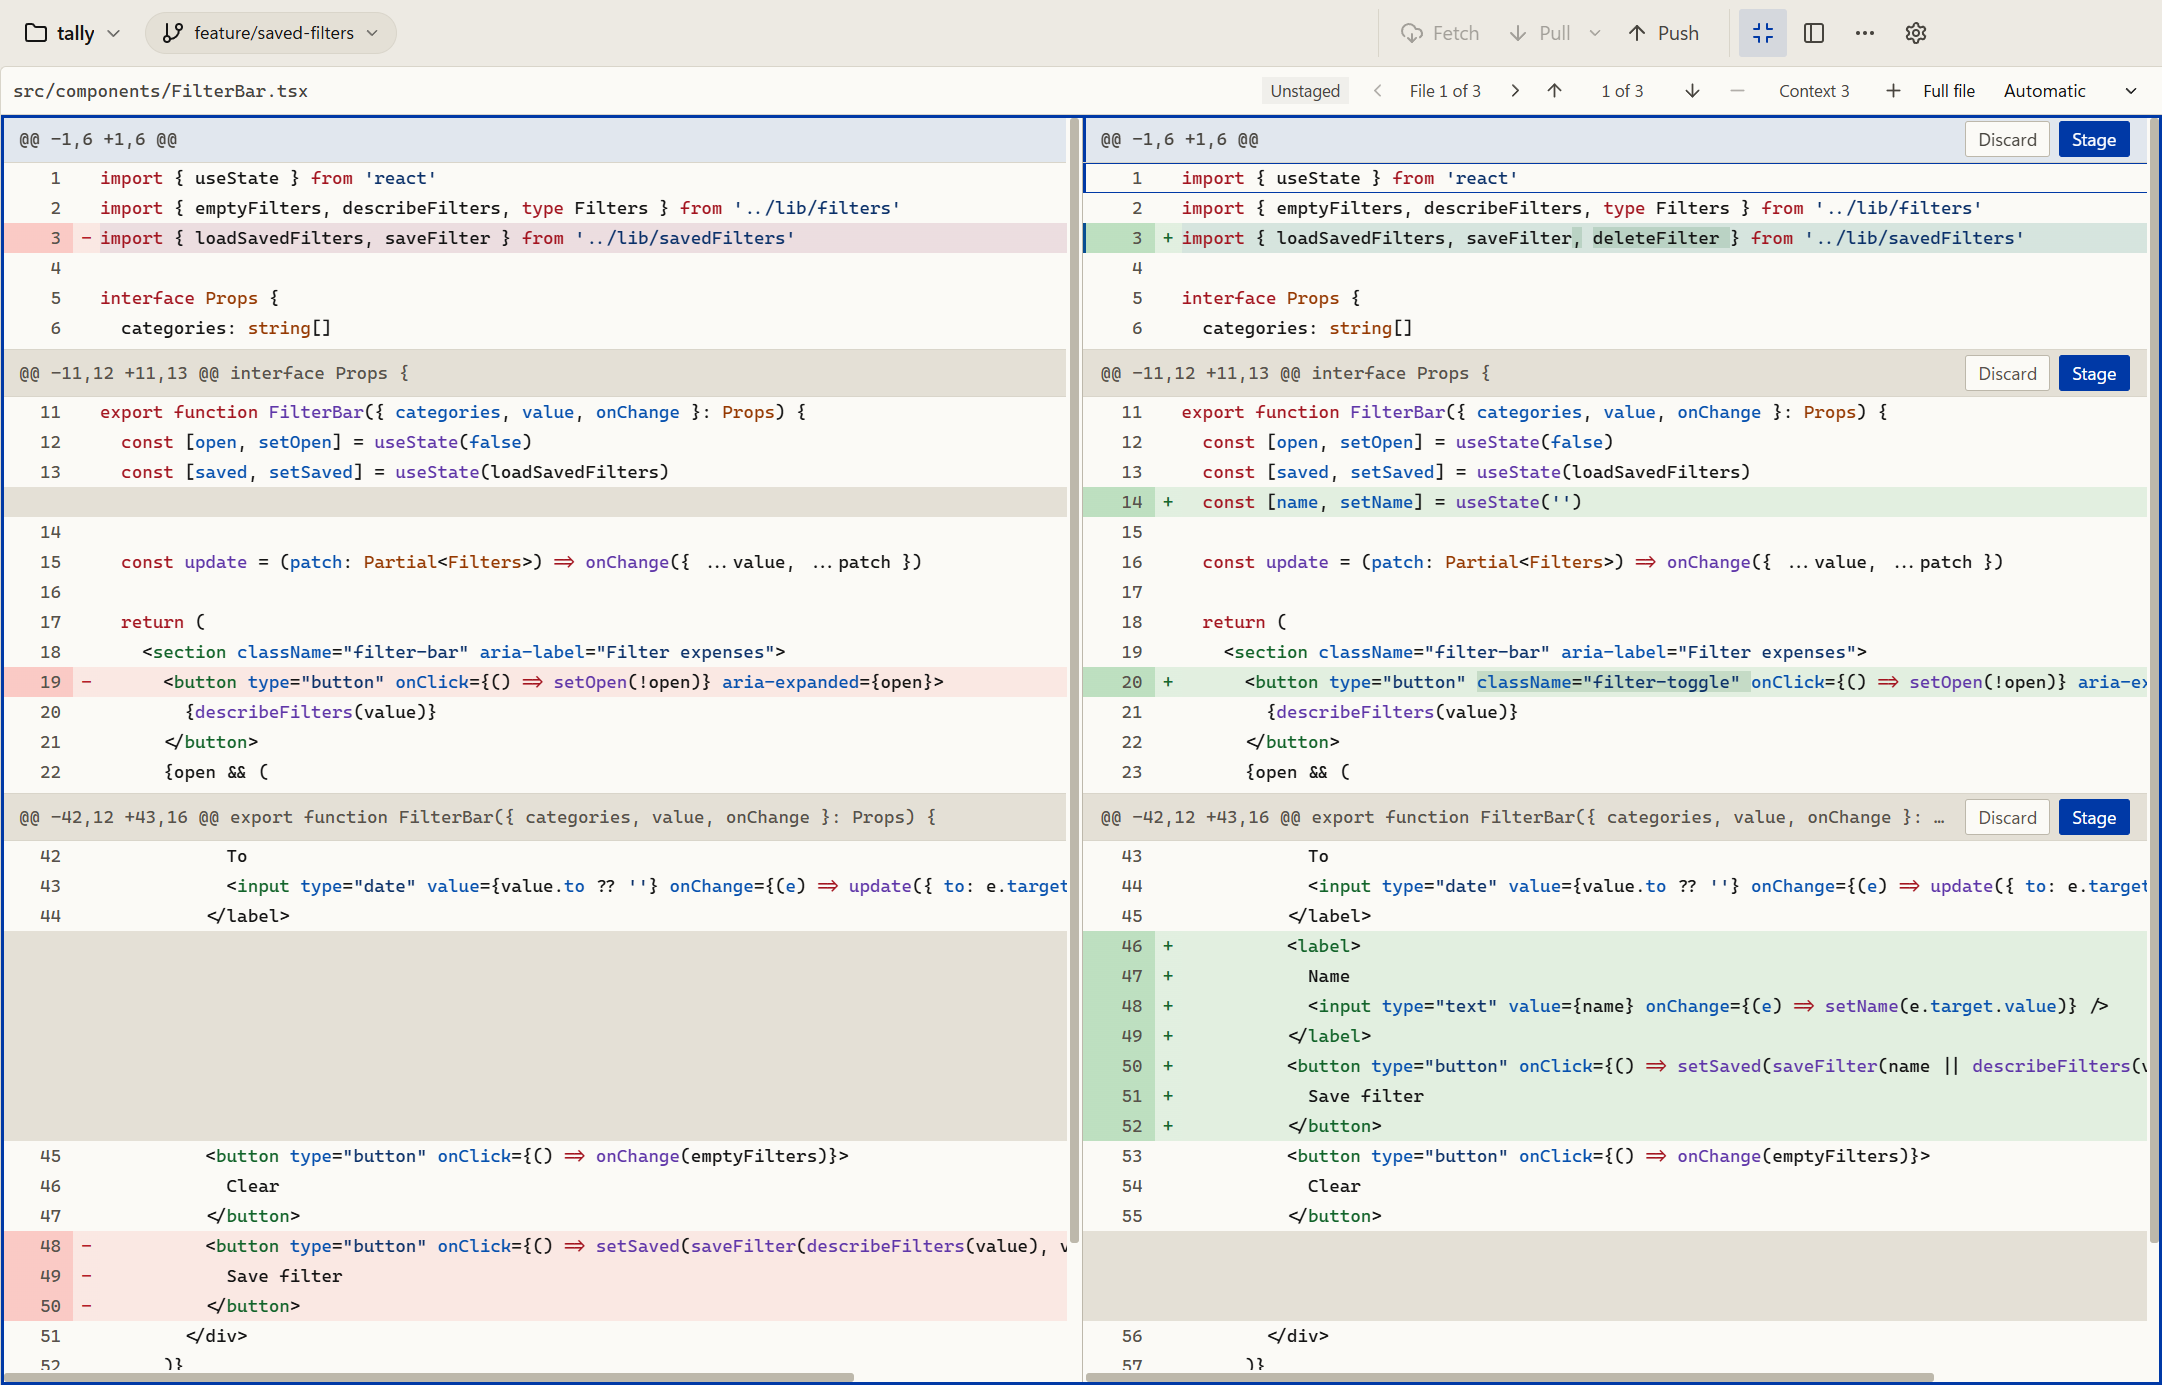This screenshot has width=2162, height=1385.
Task: Click the Unstaged status label
Action: click(x=1305, y=91)
